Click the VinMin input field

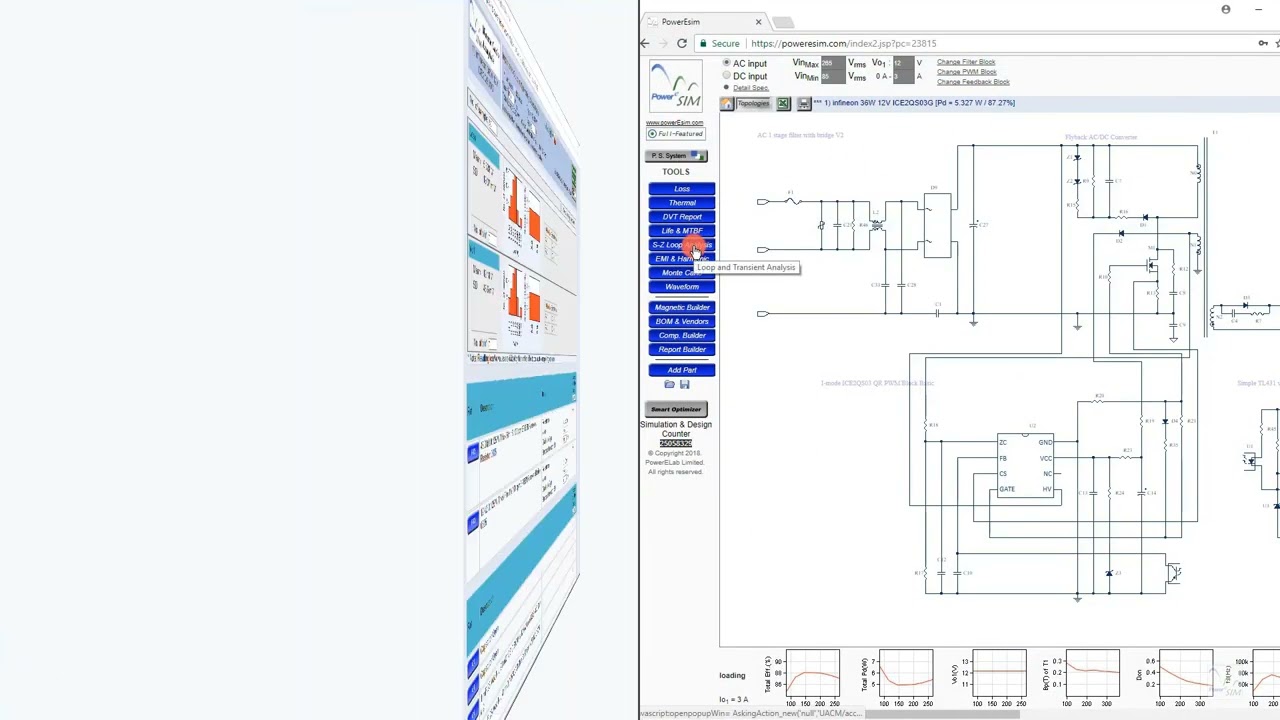832,76
